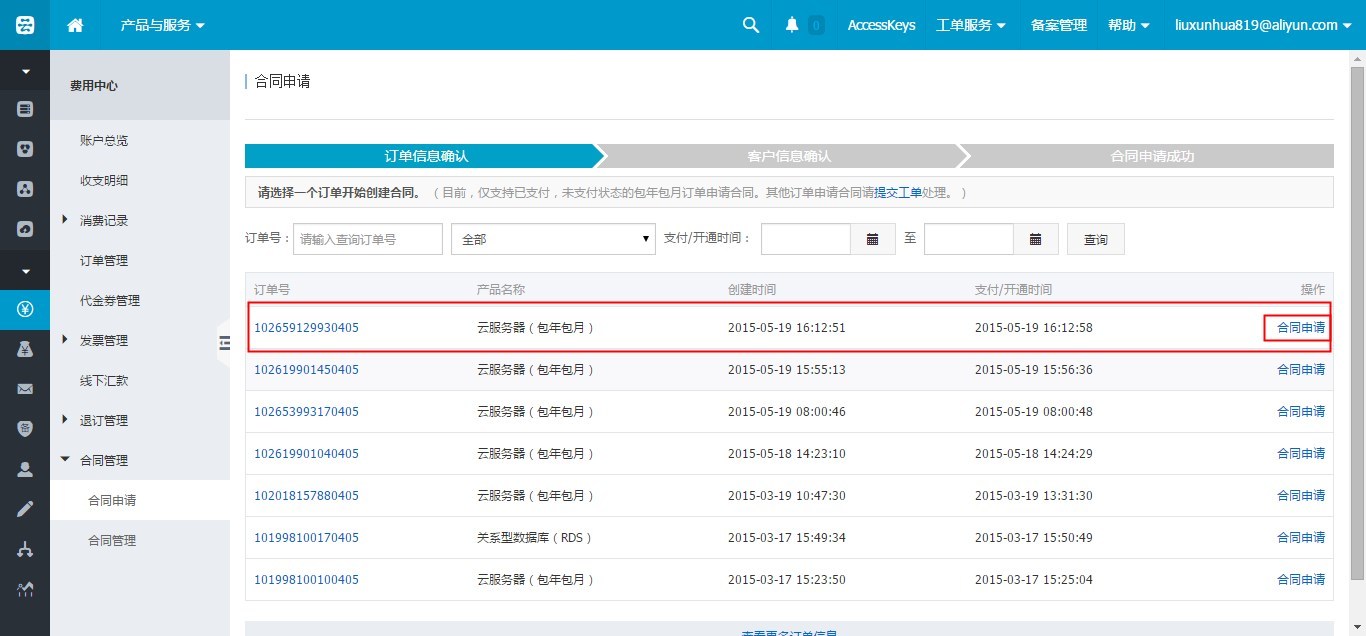
Task: Open the 工单服务 menu
Action: tap(970, 25)
